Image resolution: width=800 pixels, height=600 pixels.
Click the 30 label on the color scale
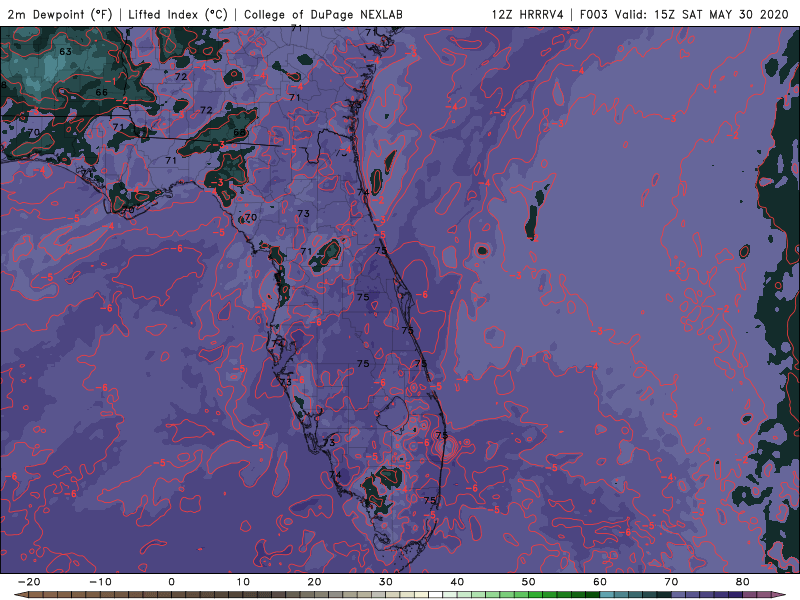coord(386,582)
